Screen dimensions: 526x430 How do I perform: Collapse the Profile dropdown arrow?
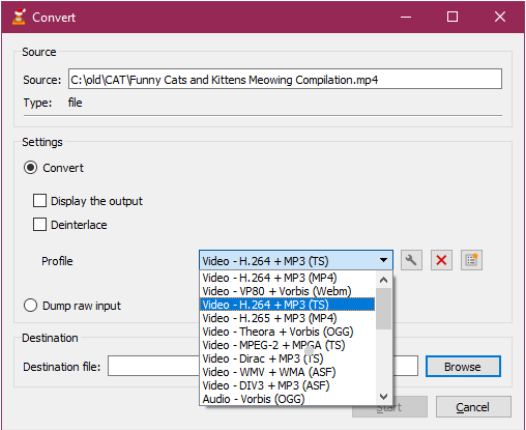point(383,260)
